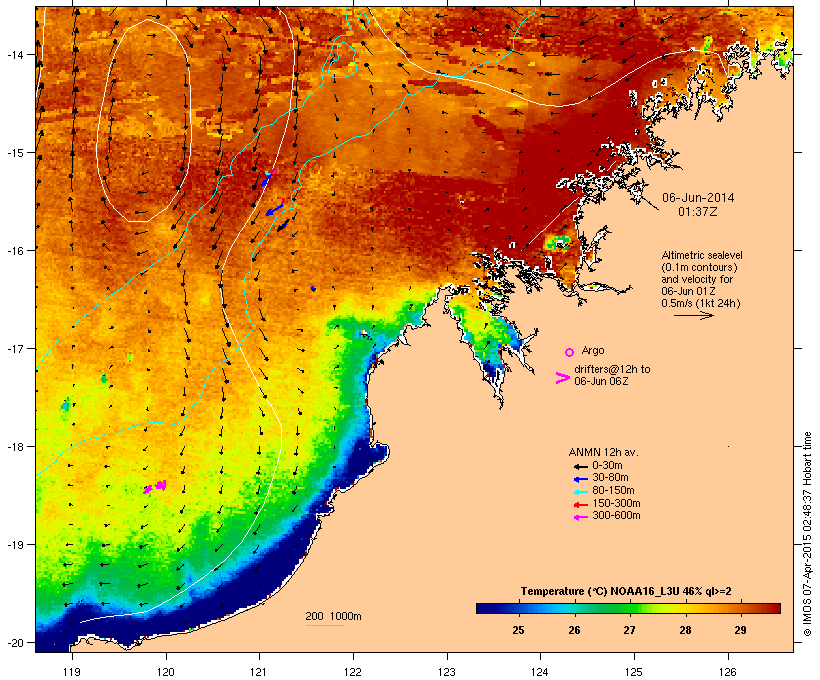Click the '30-80m' depth label
The image size is (820, 680).
click(x=610, y=478)
